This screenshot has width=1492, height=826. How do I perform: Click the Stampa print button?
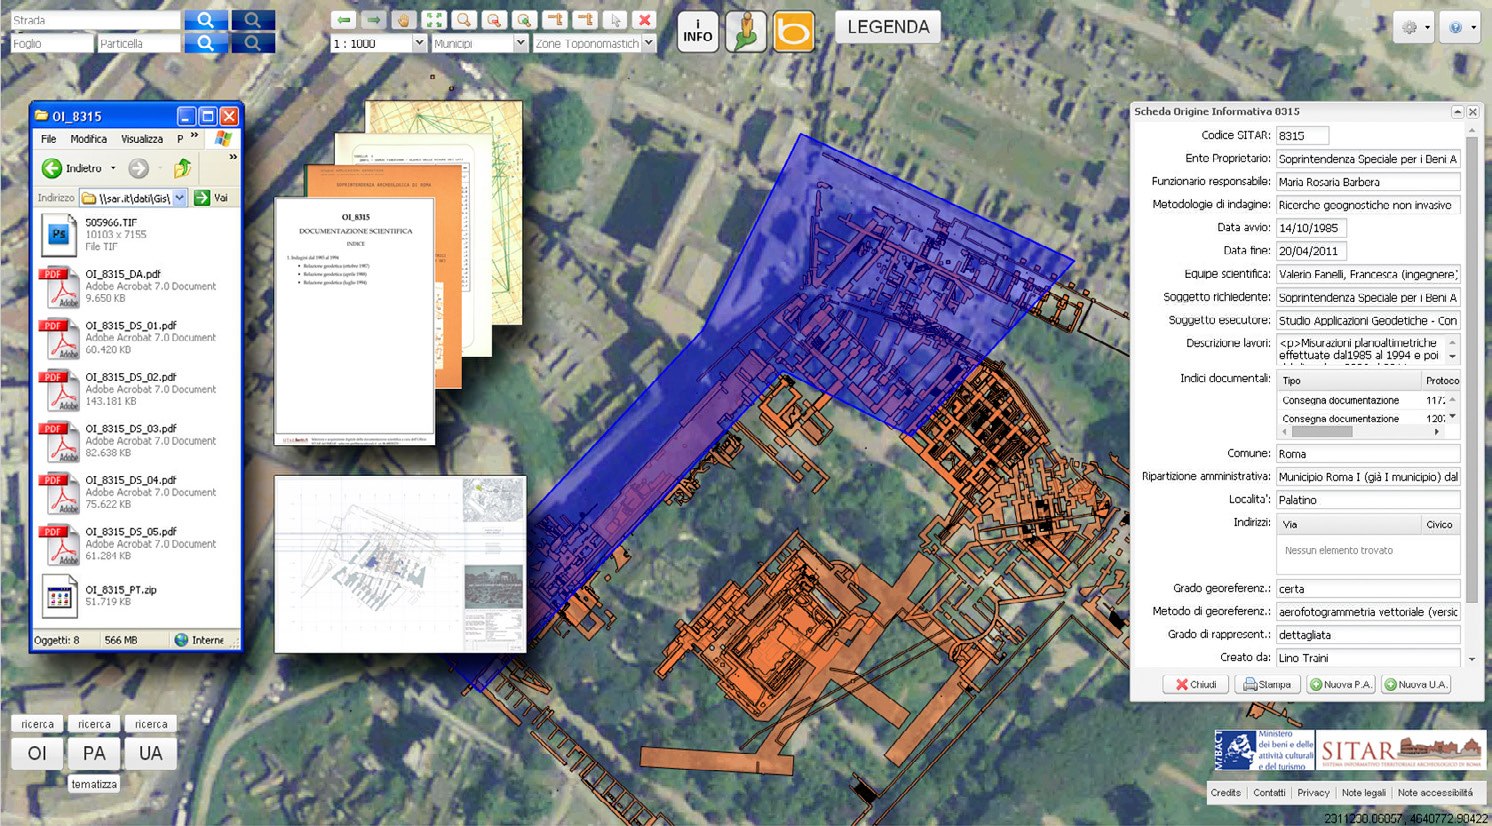tap(1267, 685)
